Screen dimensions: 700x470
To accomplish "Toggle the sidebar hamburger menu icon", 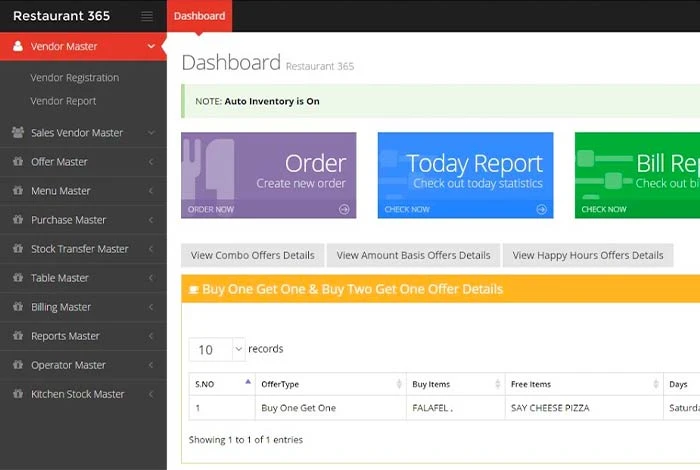I will (147, 17).
